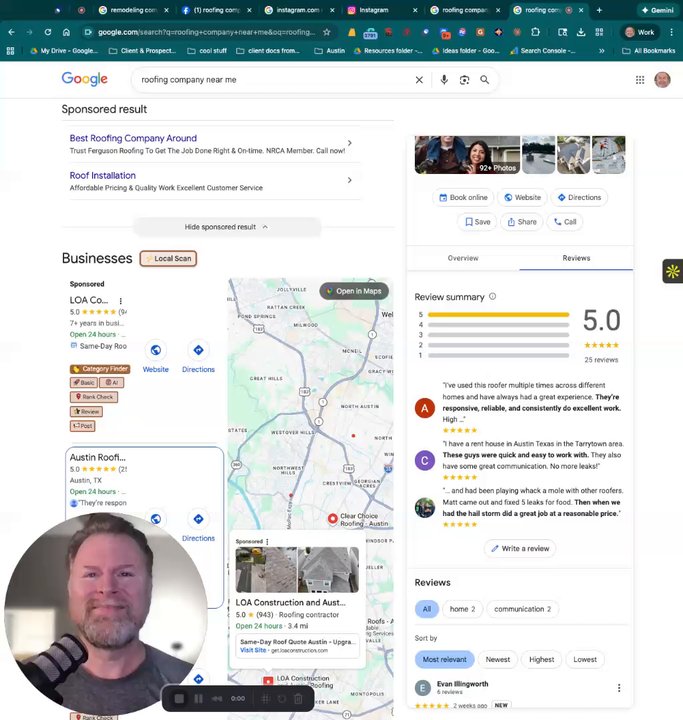Clear search query with X icon

419,80
